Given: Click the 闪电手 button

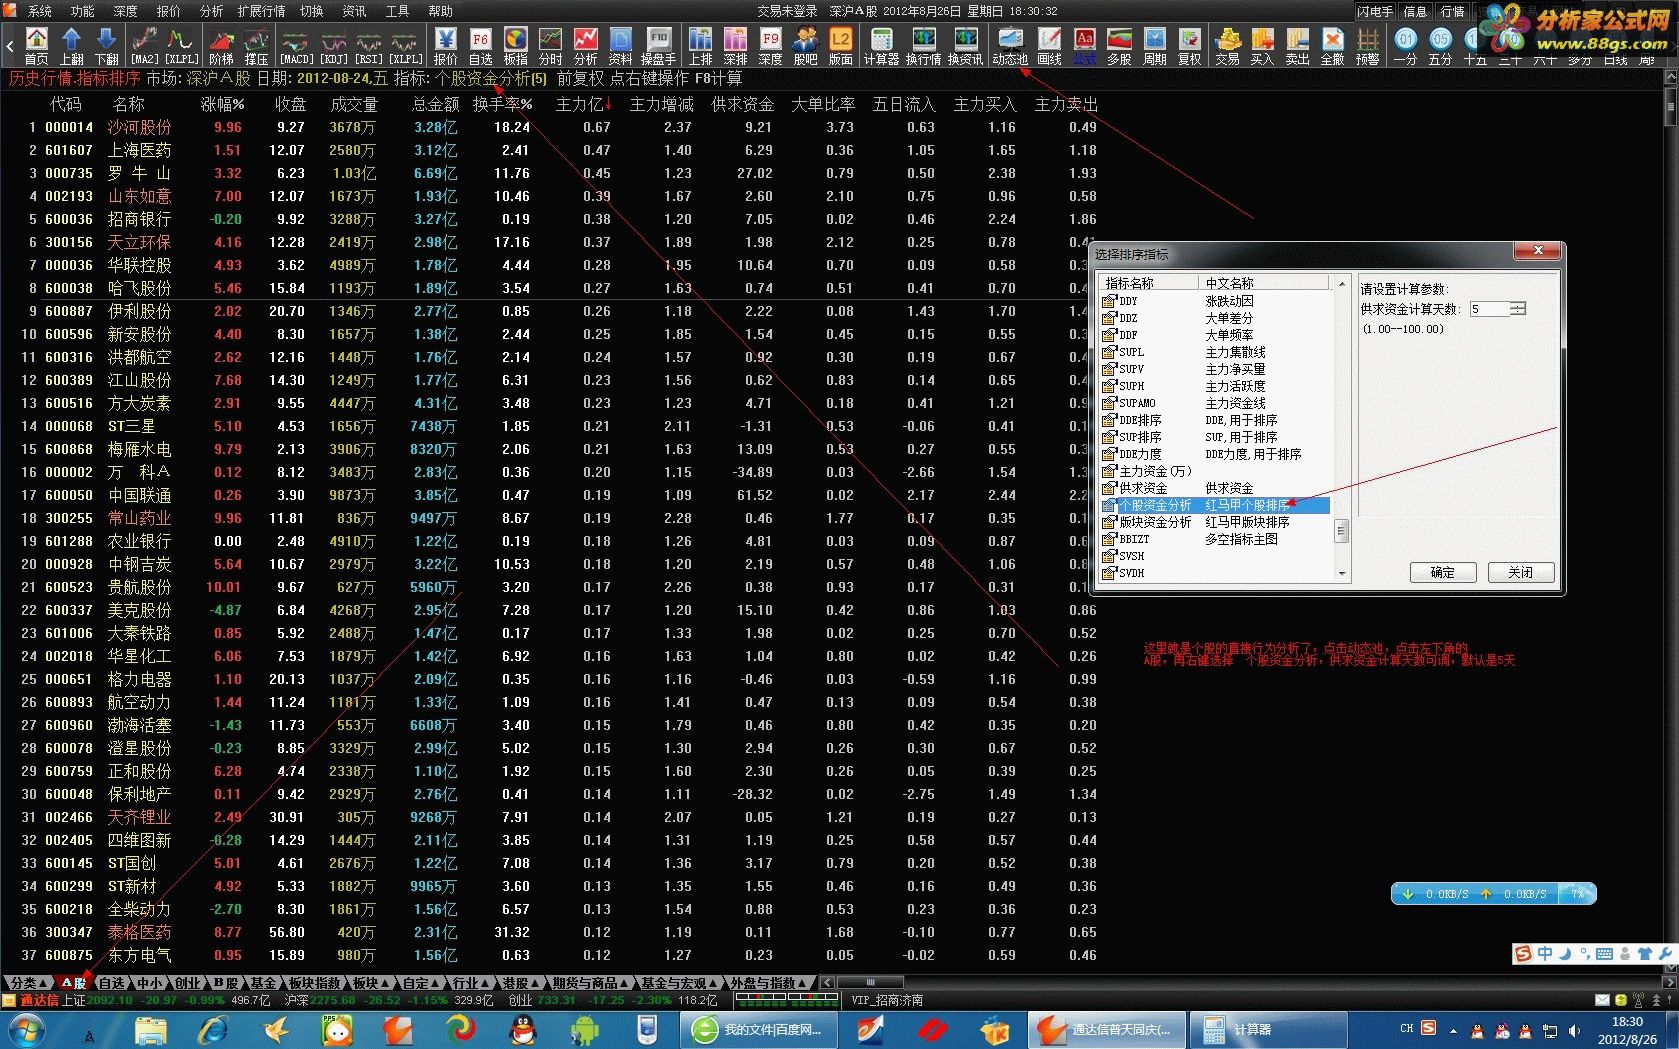Looking at the screenshot, I should 1374,11.
